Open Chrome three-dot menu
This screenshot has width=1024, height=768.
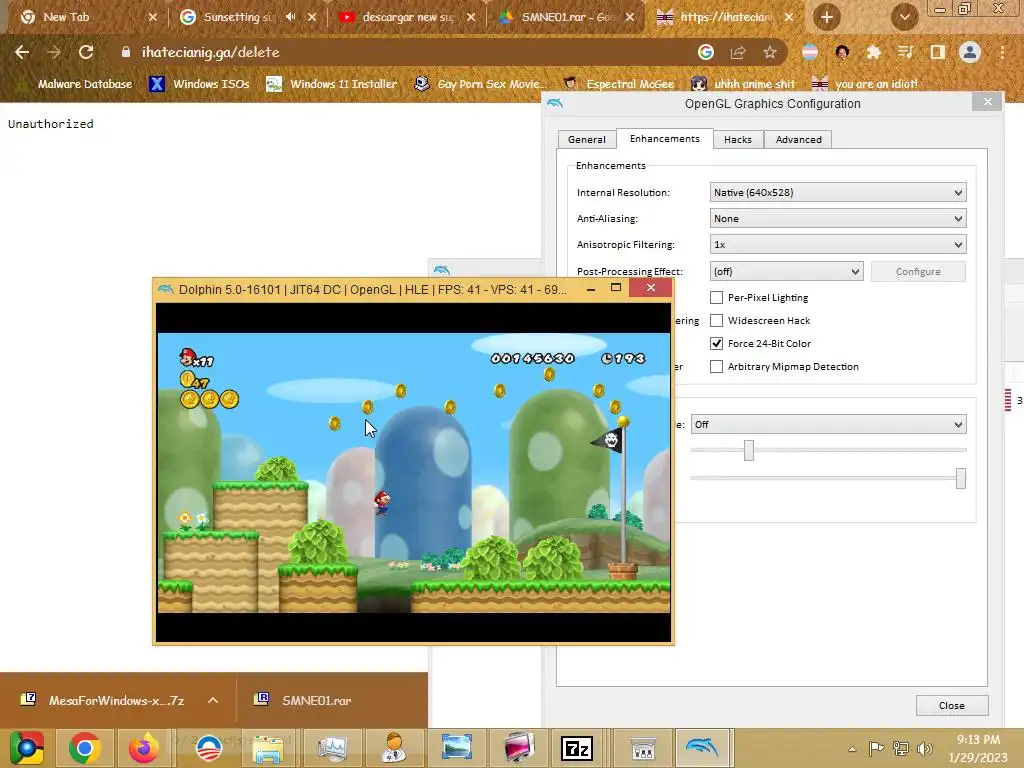tap(1002, 52)
